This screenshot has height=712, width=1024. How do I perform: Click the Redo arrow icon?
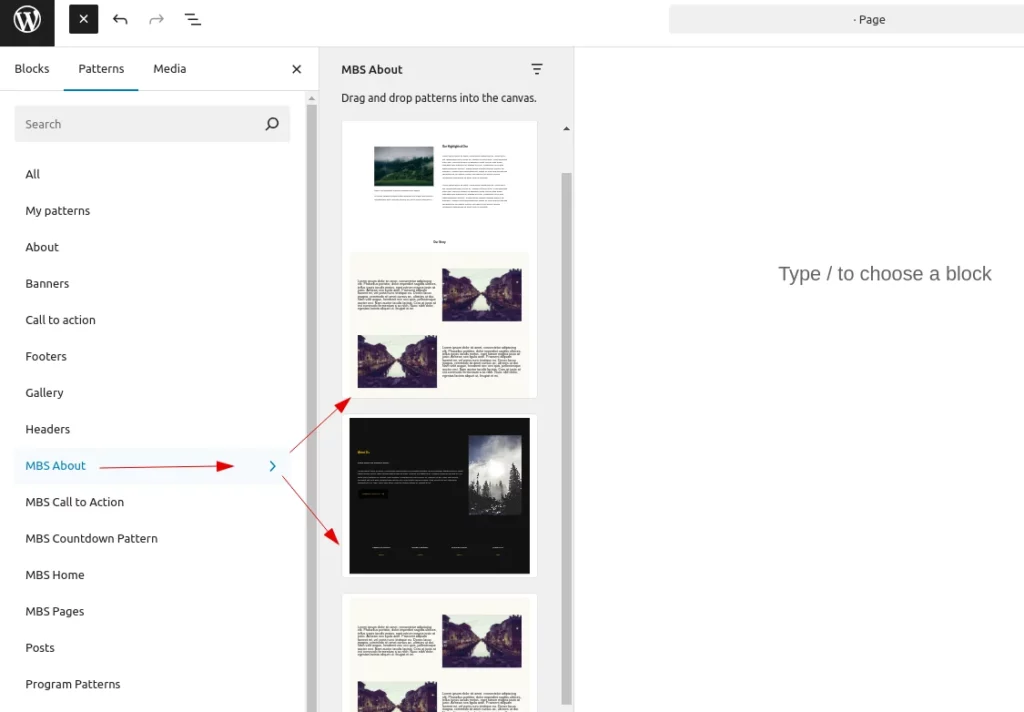pos(156,19)
